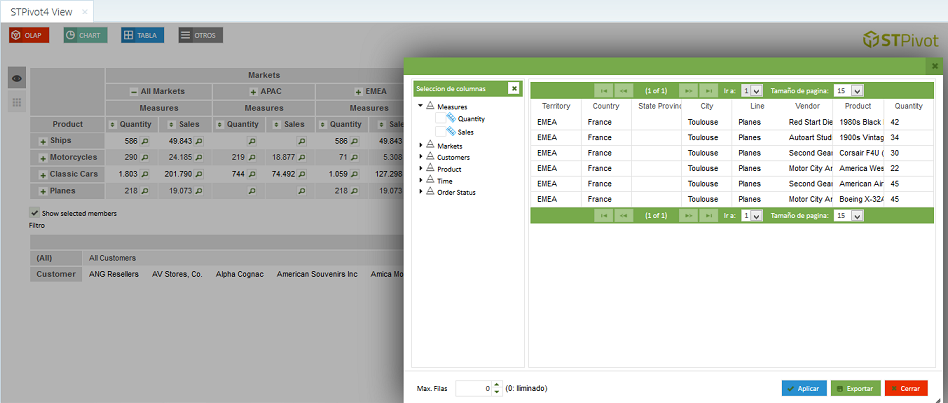Close the Seleccion de columnas panel
Viewport: 948px width, 403px height.
click(514, 88)
